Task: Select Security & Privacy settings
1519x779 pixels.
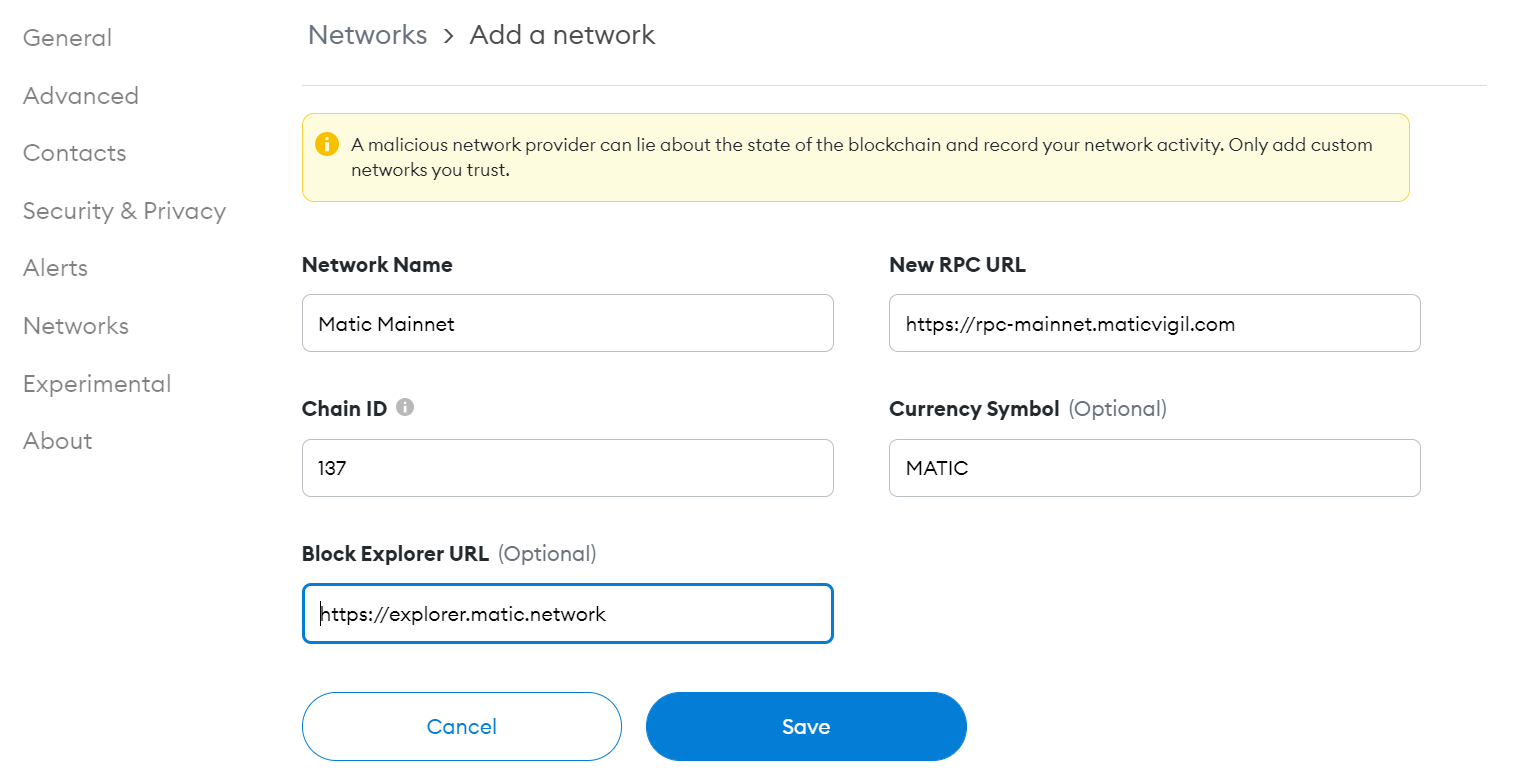Action: click(x=124, y=211)
